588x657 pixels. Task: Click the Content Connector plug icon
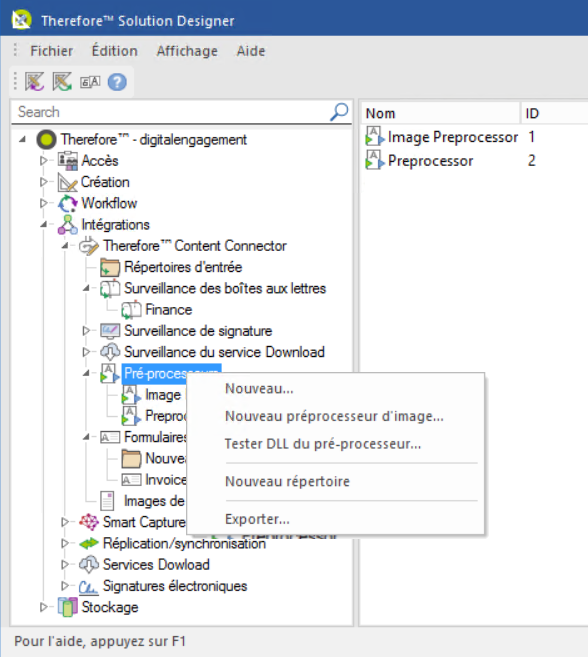[89, 246]
